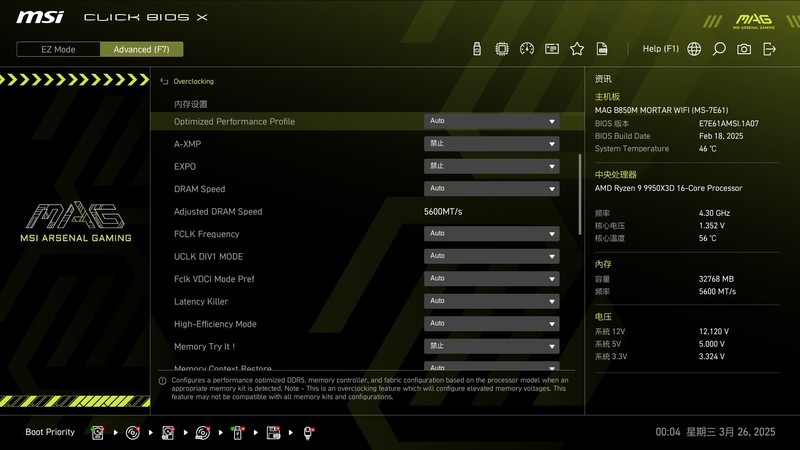Click 5.000 V system voltage value
The height and width of the screenshot is (450, 800).
pos(712,344)
